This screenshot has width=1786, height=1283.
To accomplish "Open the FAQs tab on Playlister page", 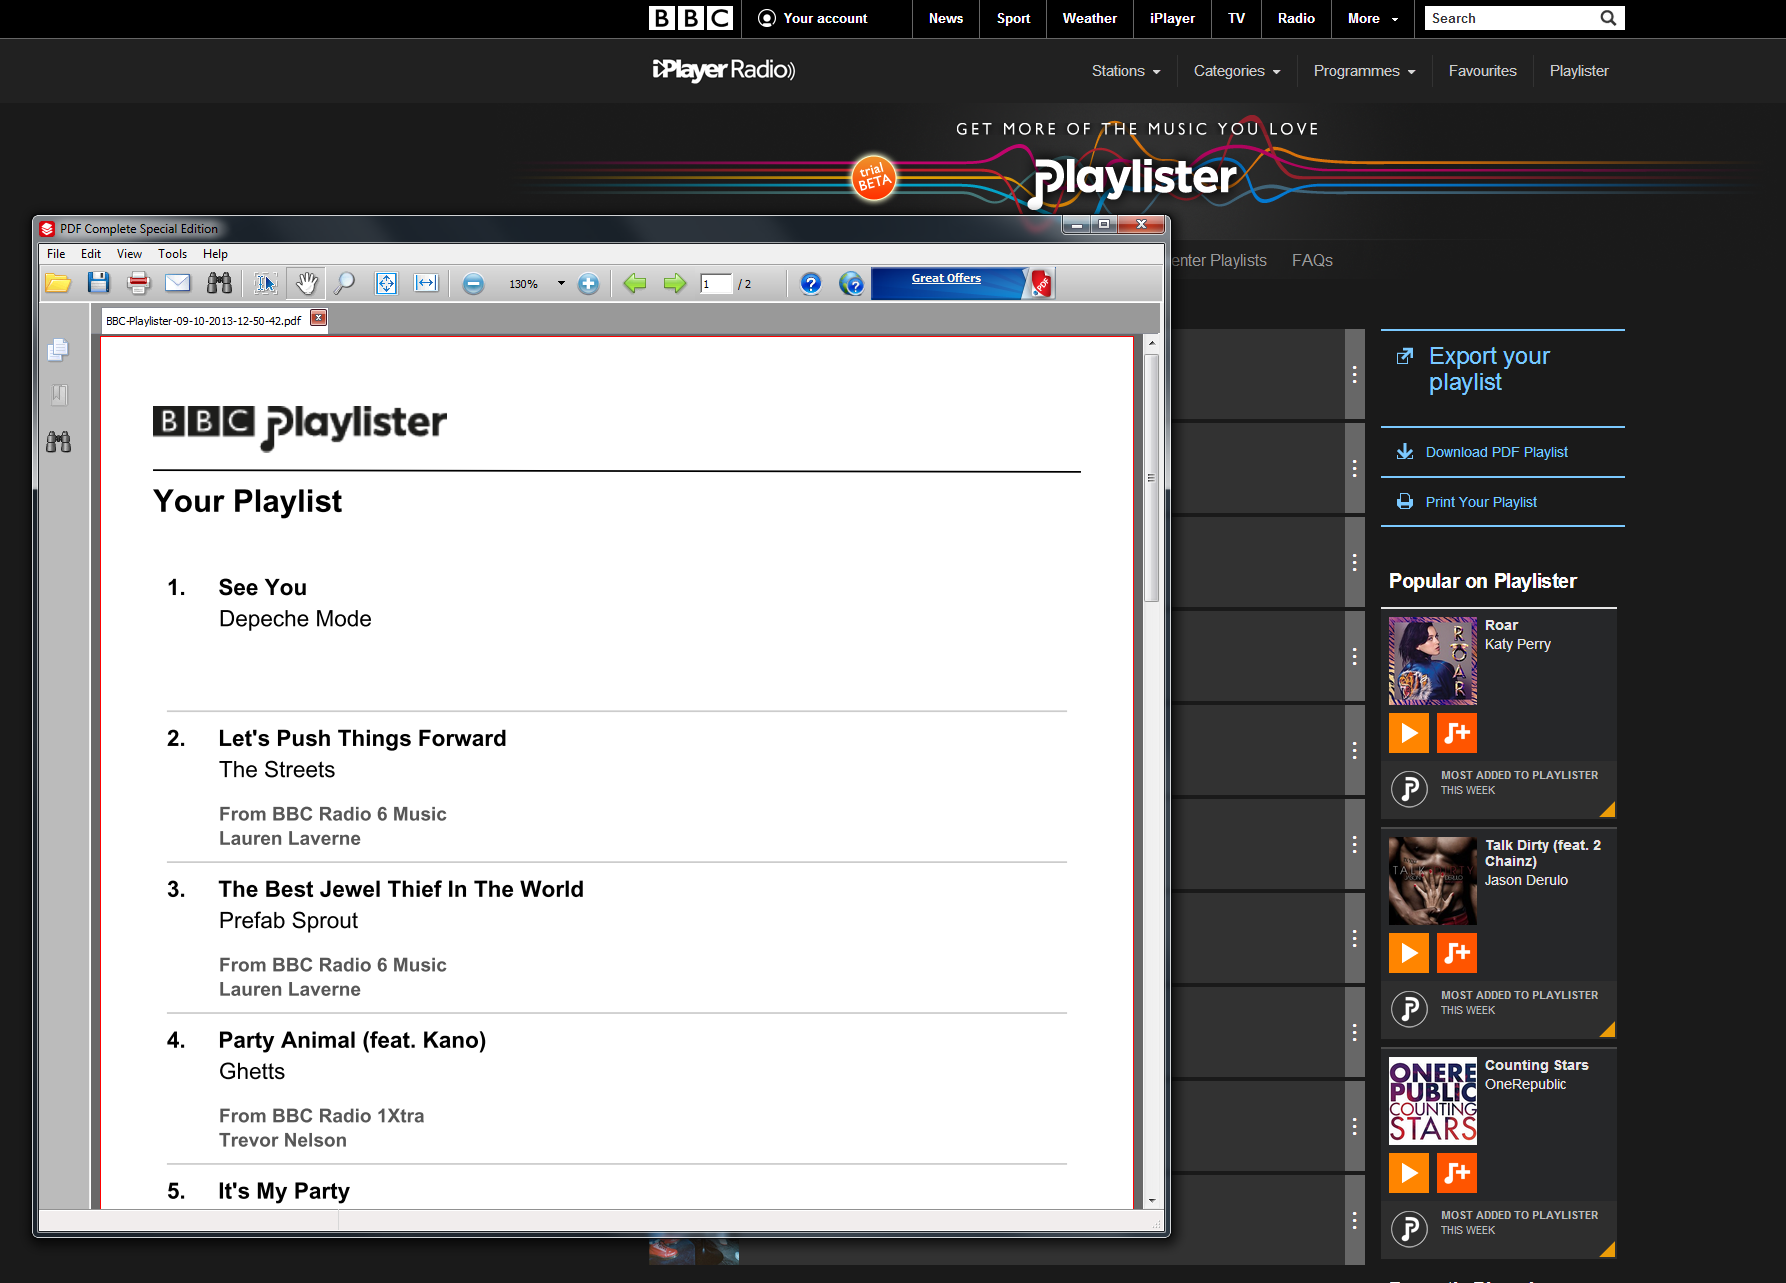I will (x=1312, y=260).
